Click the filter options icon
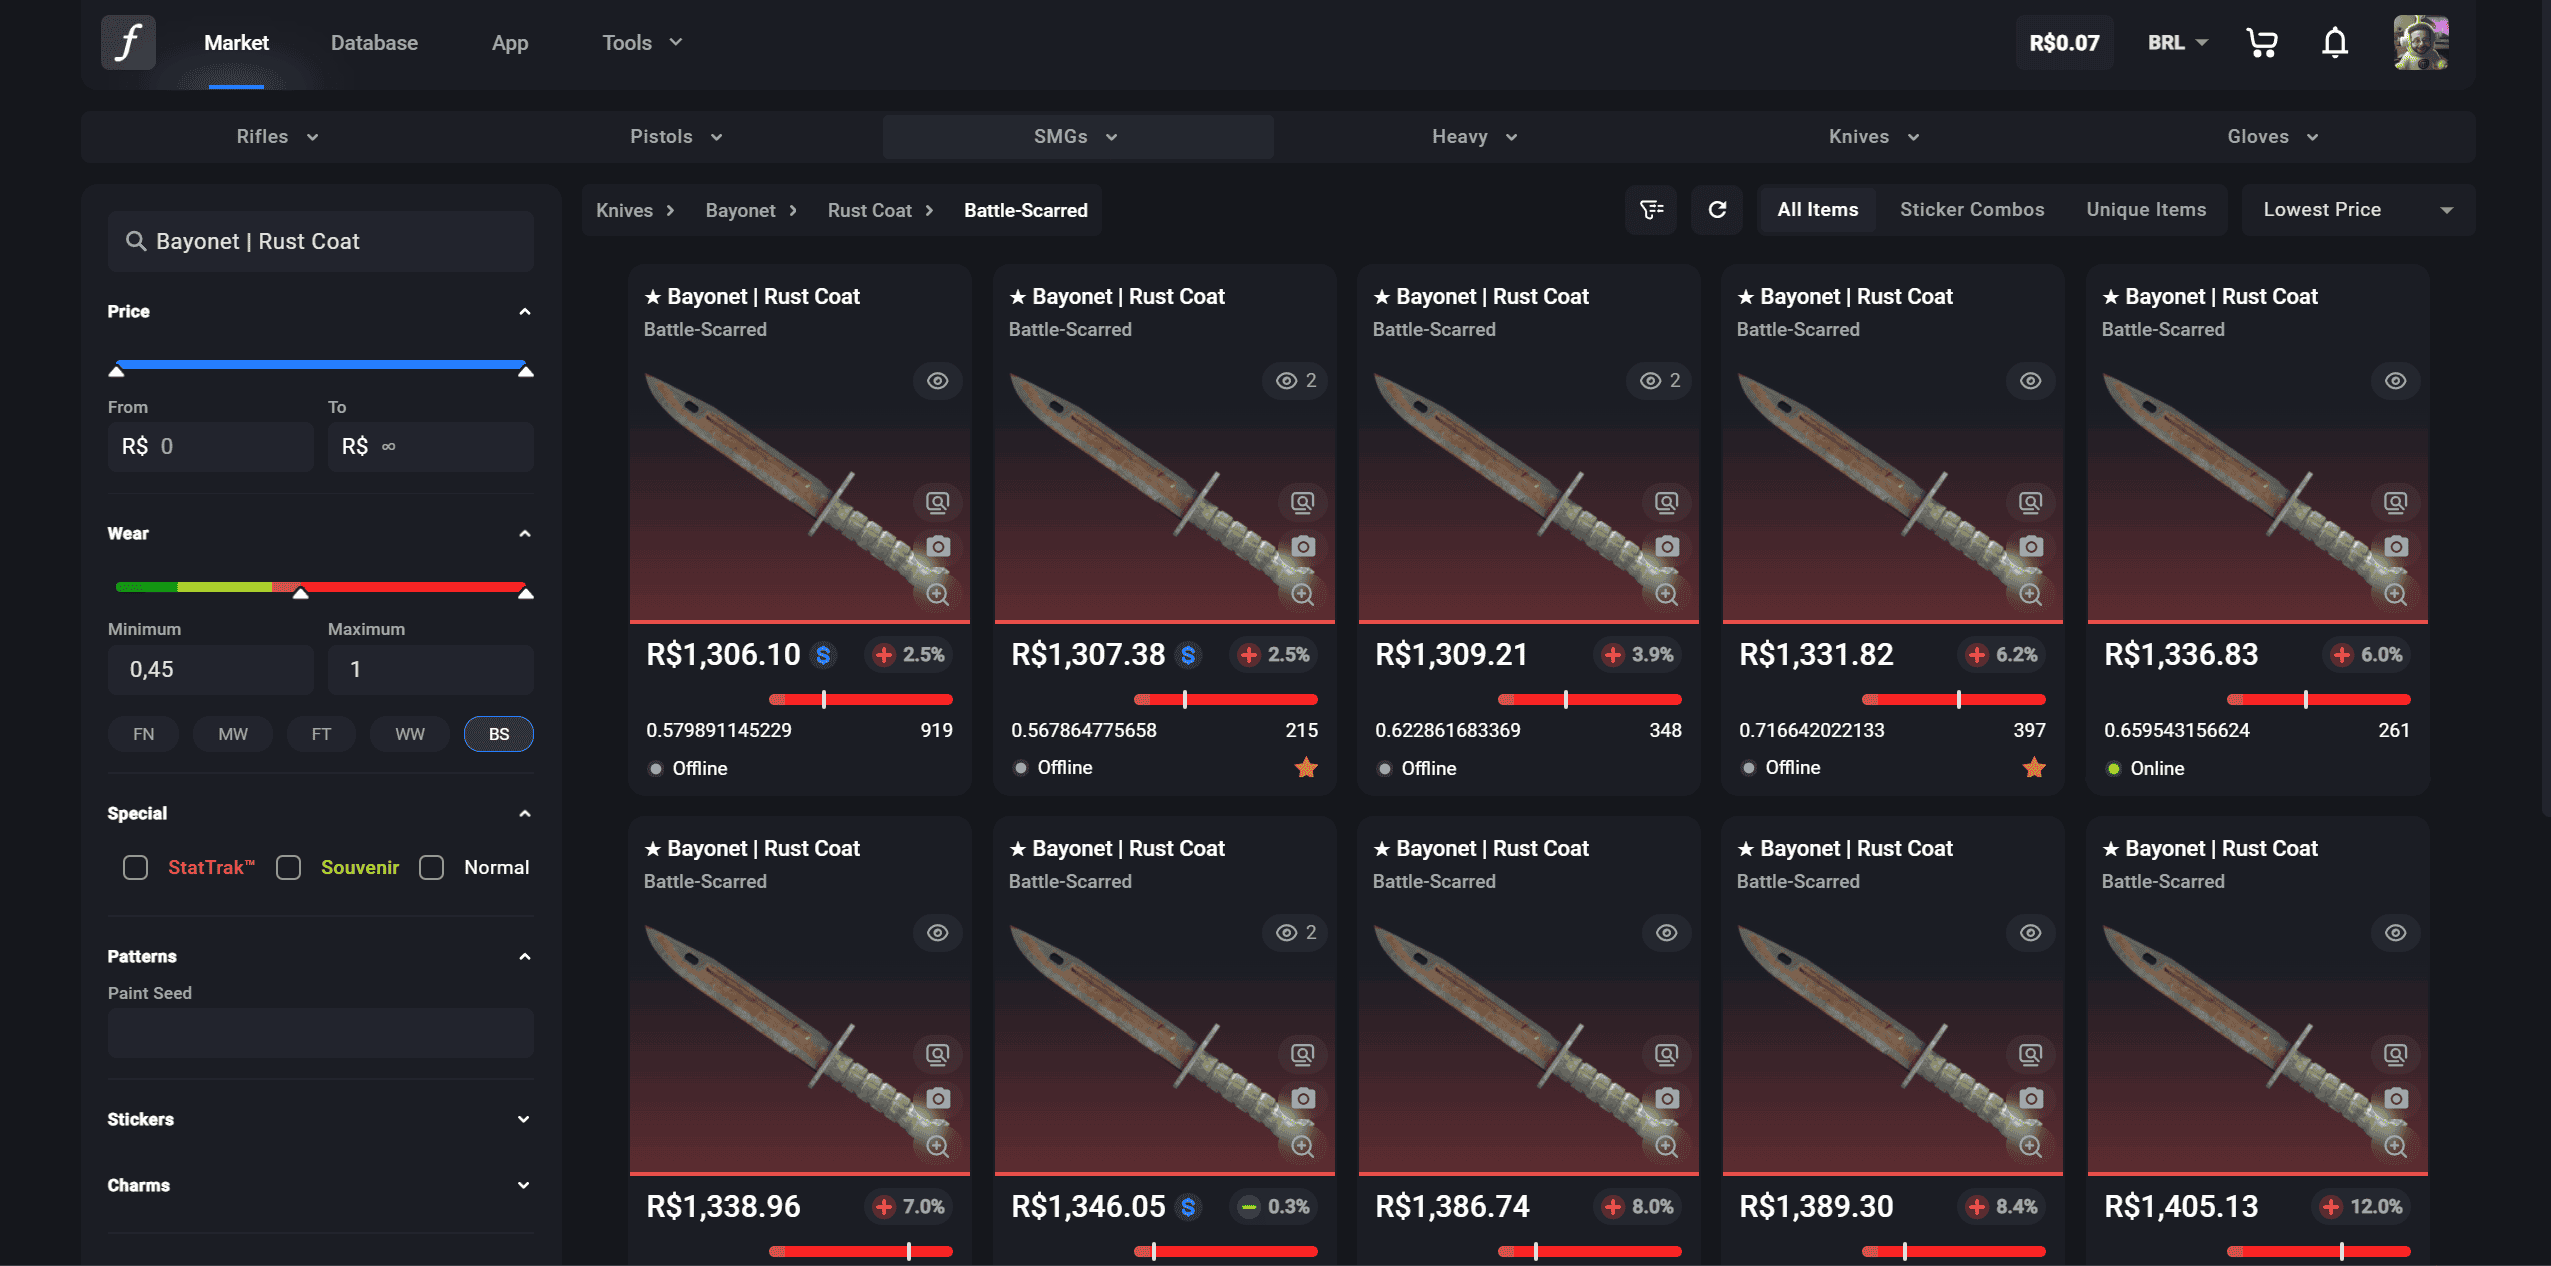Viewport: 2551px width, 1266px height. pos(1651,209)
